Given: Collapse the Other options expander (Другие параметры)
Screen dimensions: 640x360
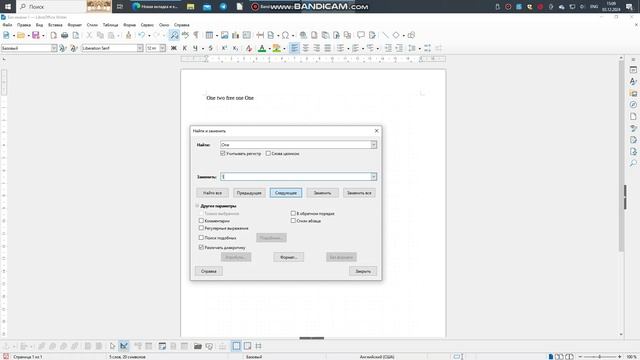Looking at the screenshot, I should click(198, 206).
